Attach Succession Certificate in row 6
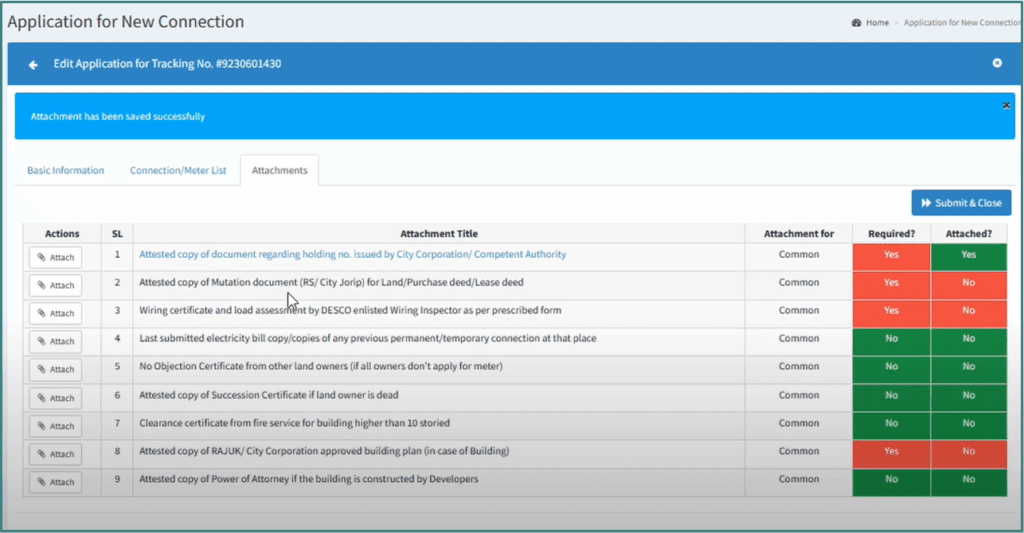Image resolution: width=1024 pixels, height=533 pixels. tap(56, 398)
